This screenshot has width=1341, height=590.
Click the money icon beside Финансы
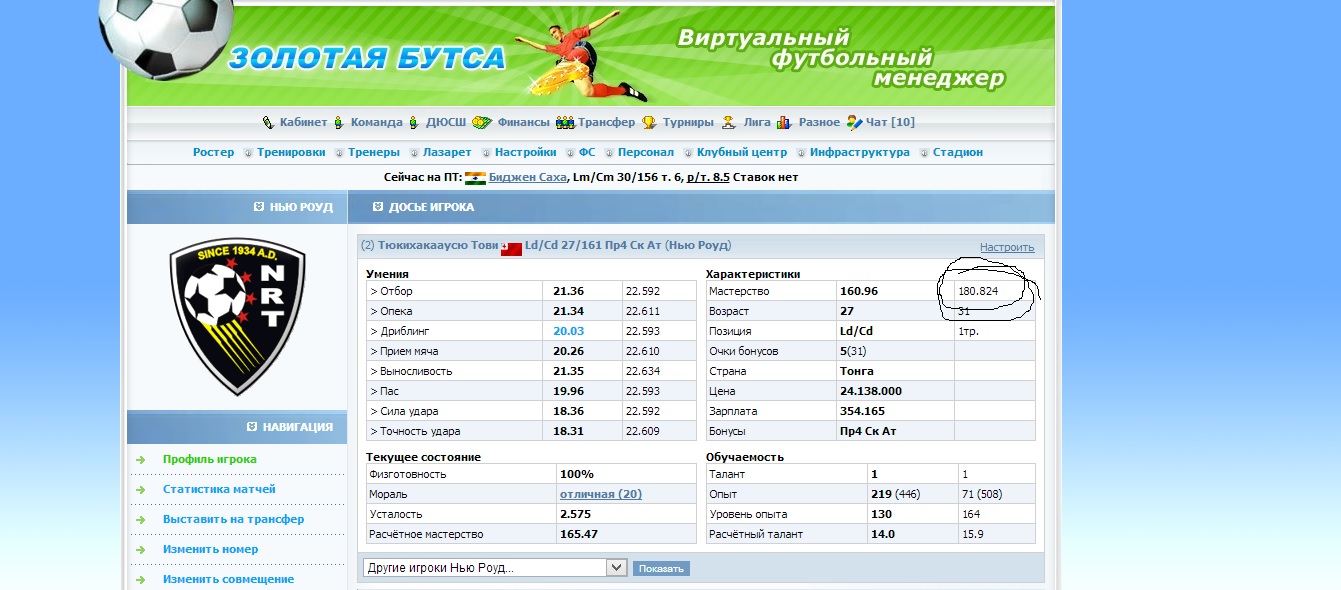click(x=482, y=122)
